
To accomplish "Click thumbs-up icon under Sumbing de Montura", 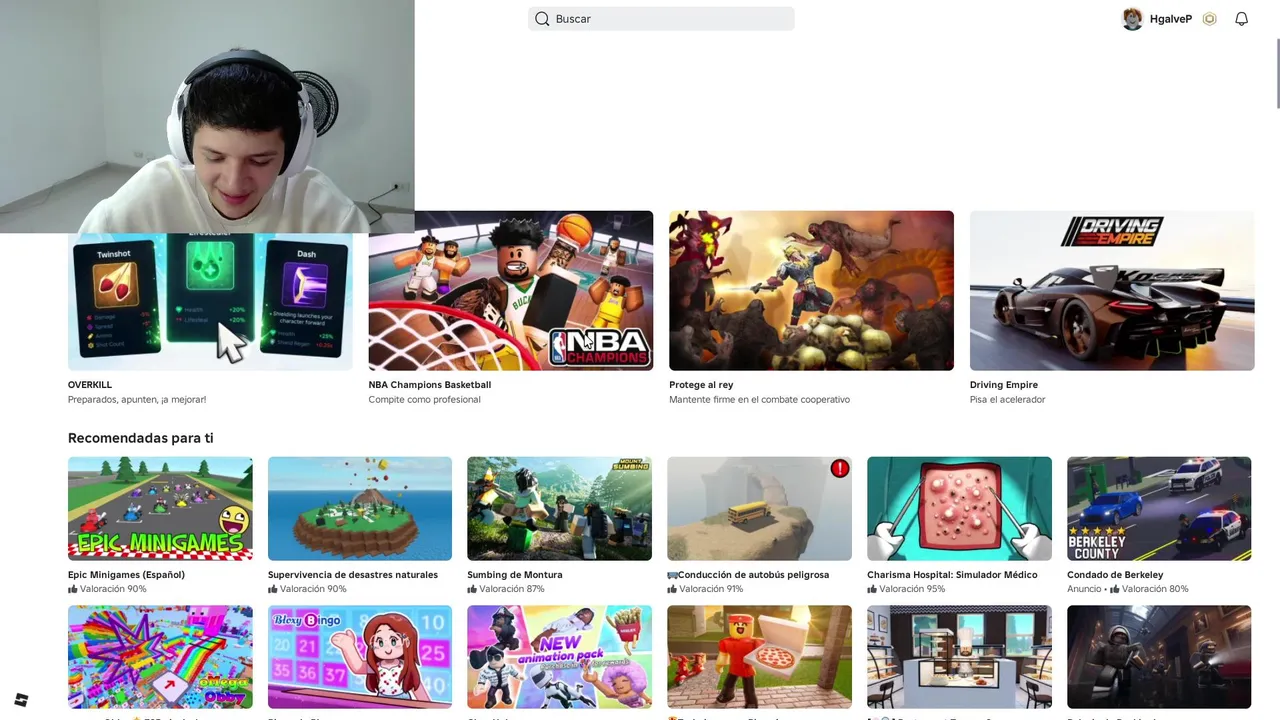I will [x=472, y=589].
